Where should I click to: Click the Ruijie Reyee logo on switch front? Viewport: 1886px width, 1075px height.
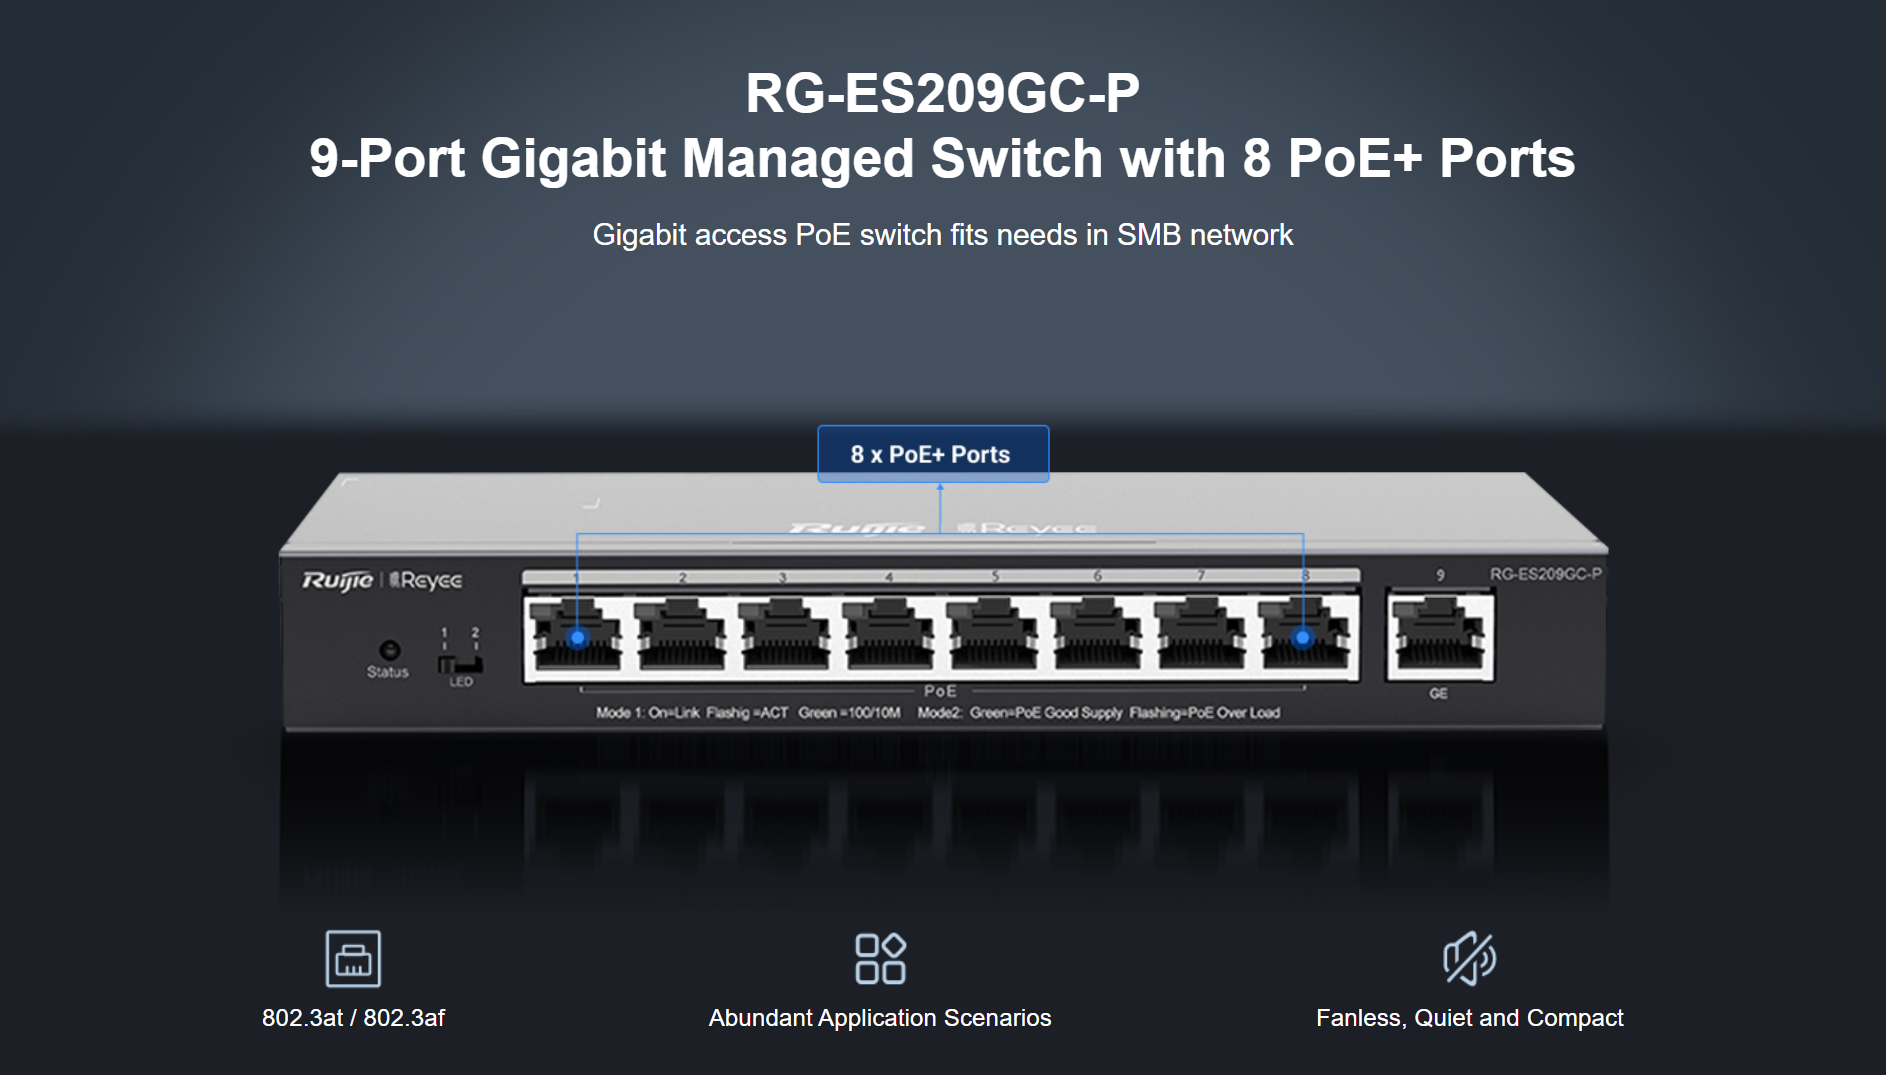382,581
